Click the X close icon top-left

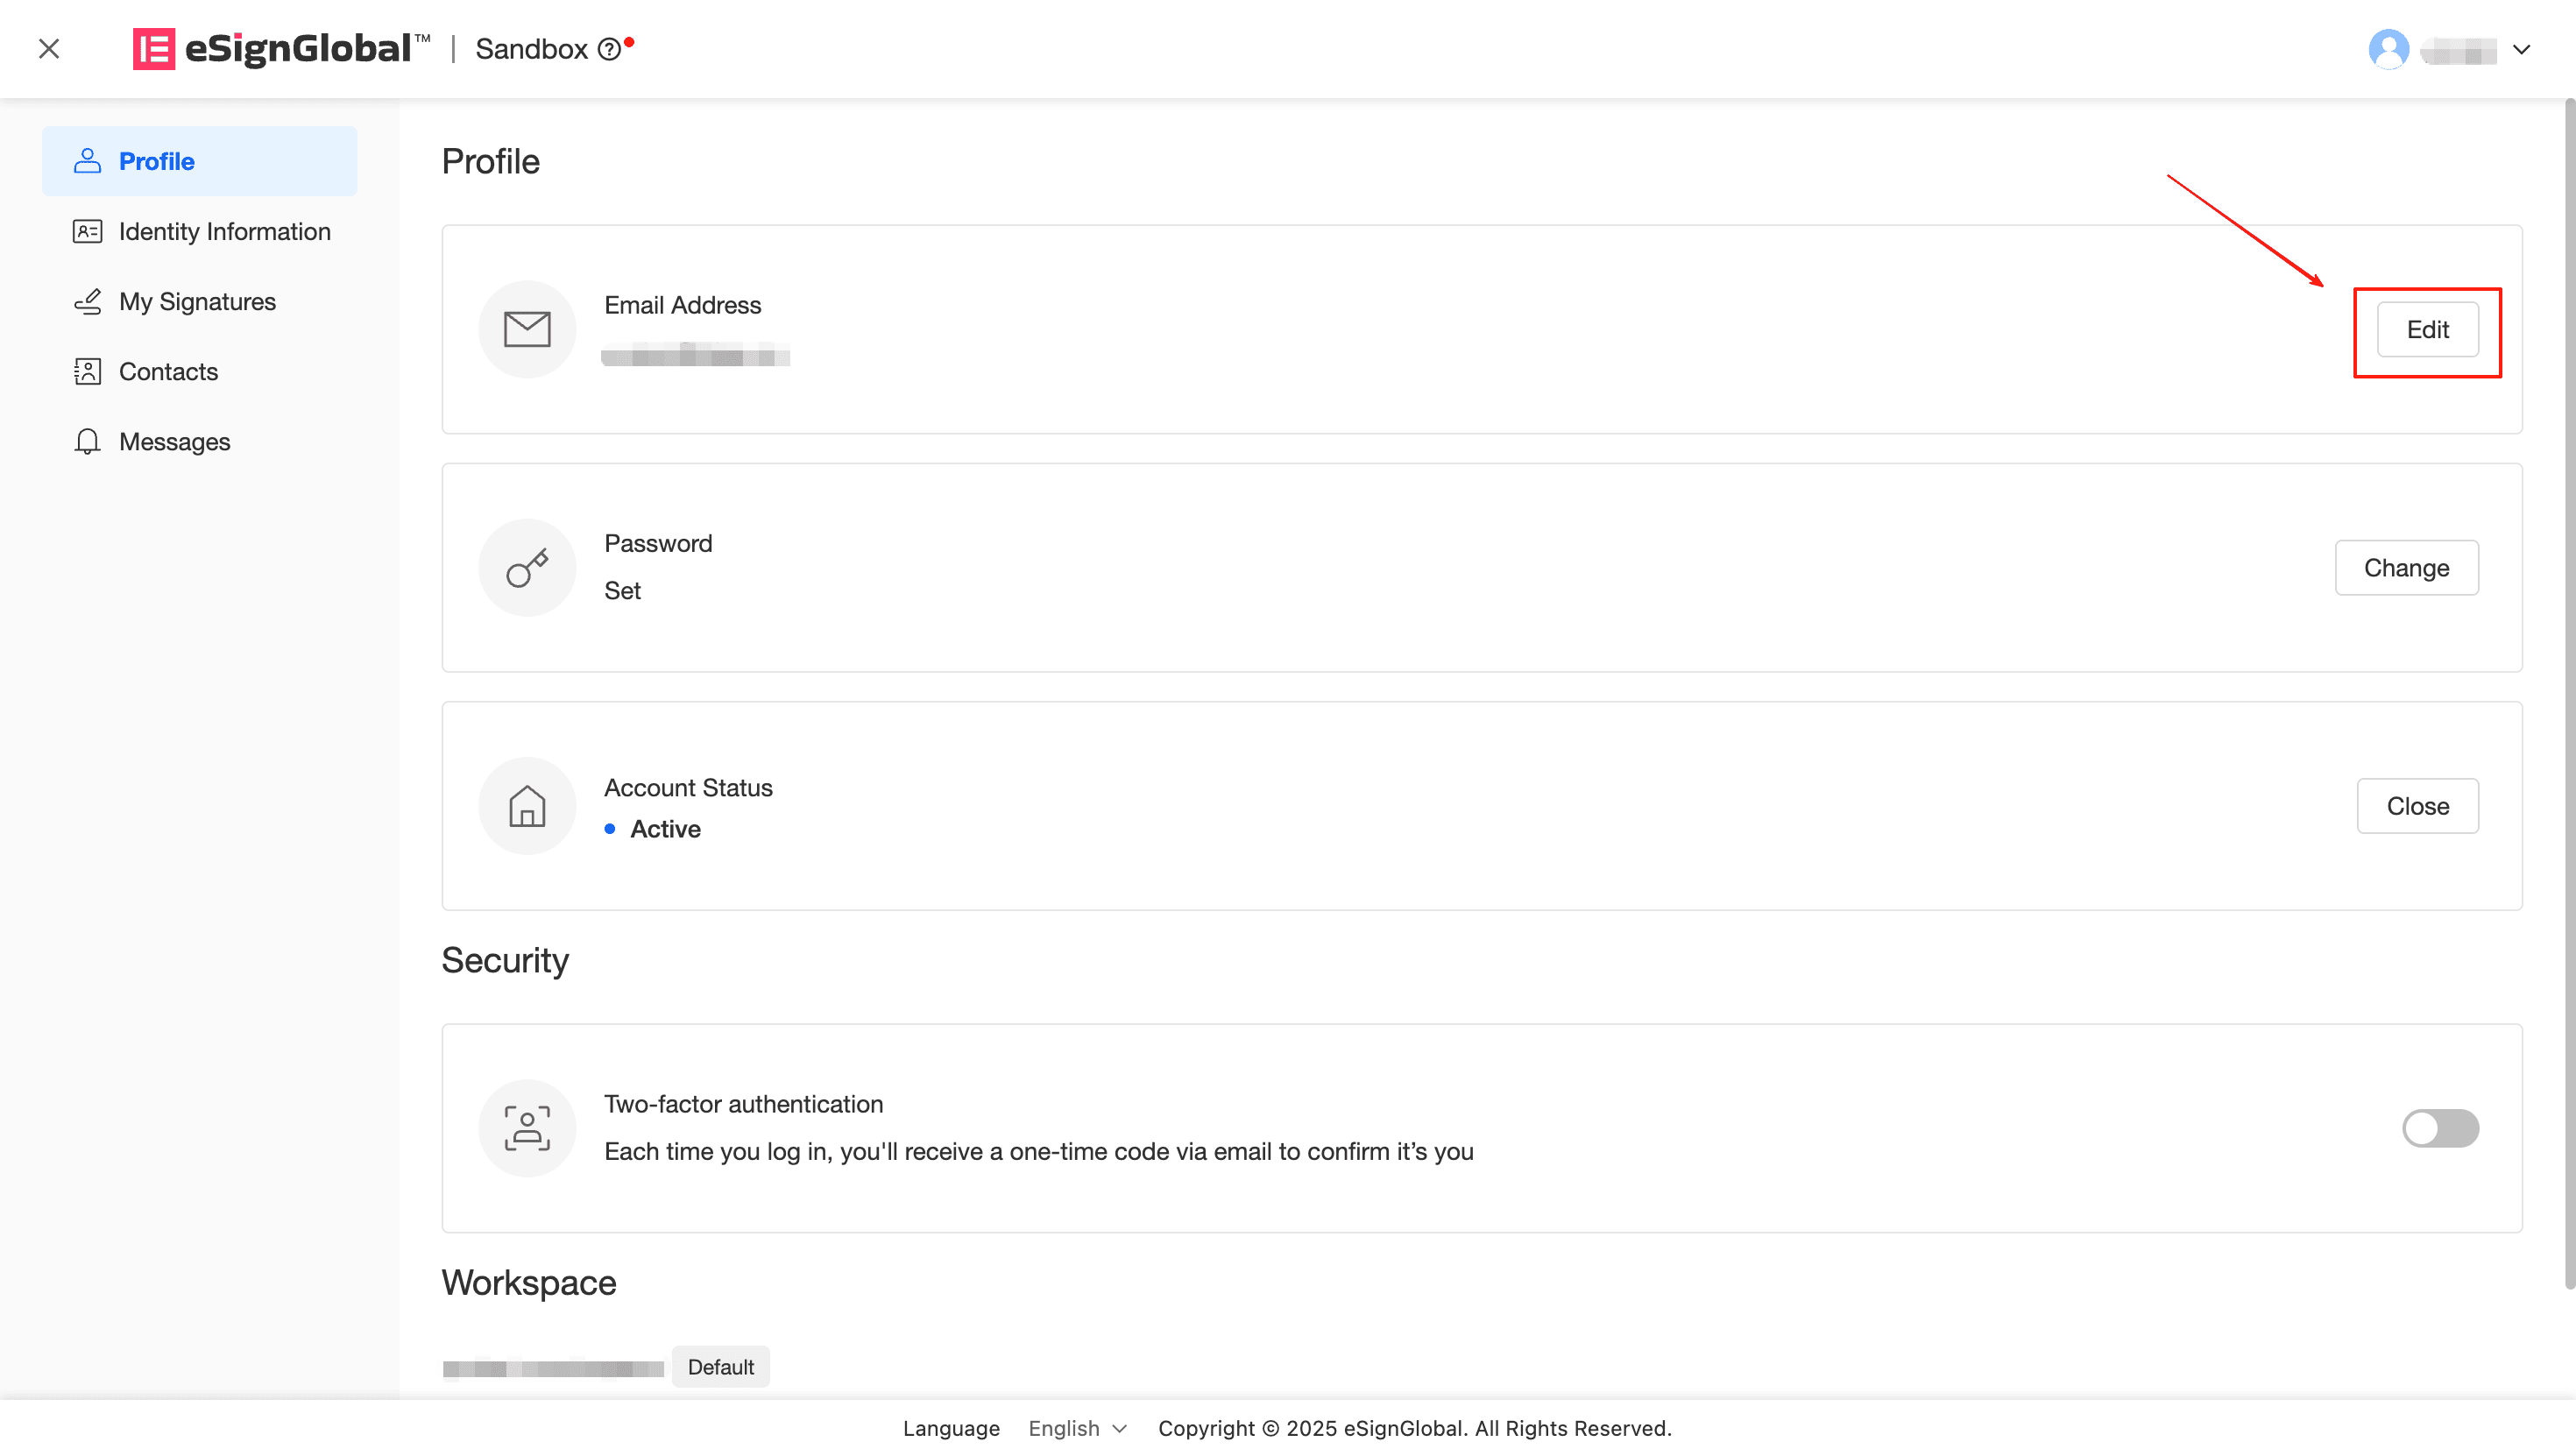[x=49, y=48]
